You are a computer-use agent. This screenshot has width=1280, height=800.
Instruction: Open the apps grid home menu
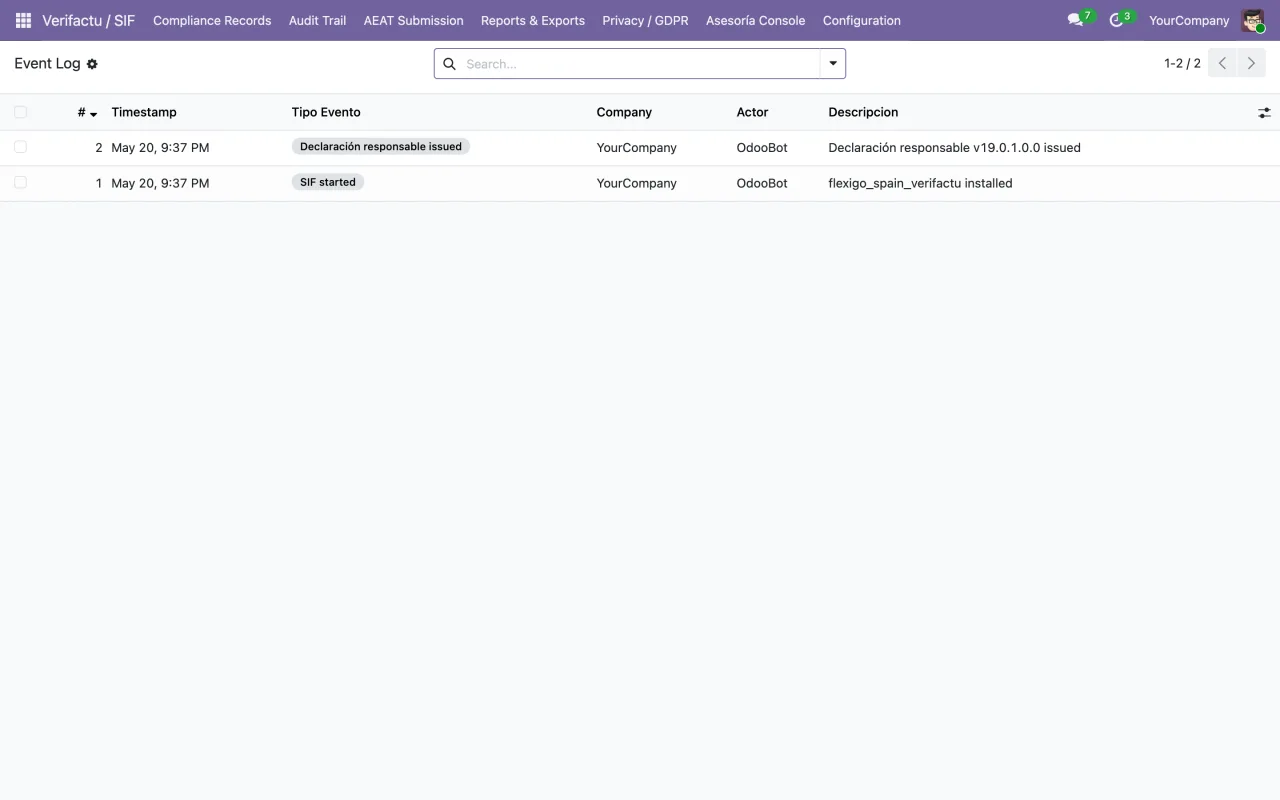pyautogui.click(x=23, y=20)
